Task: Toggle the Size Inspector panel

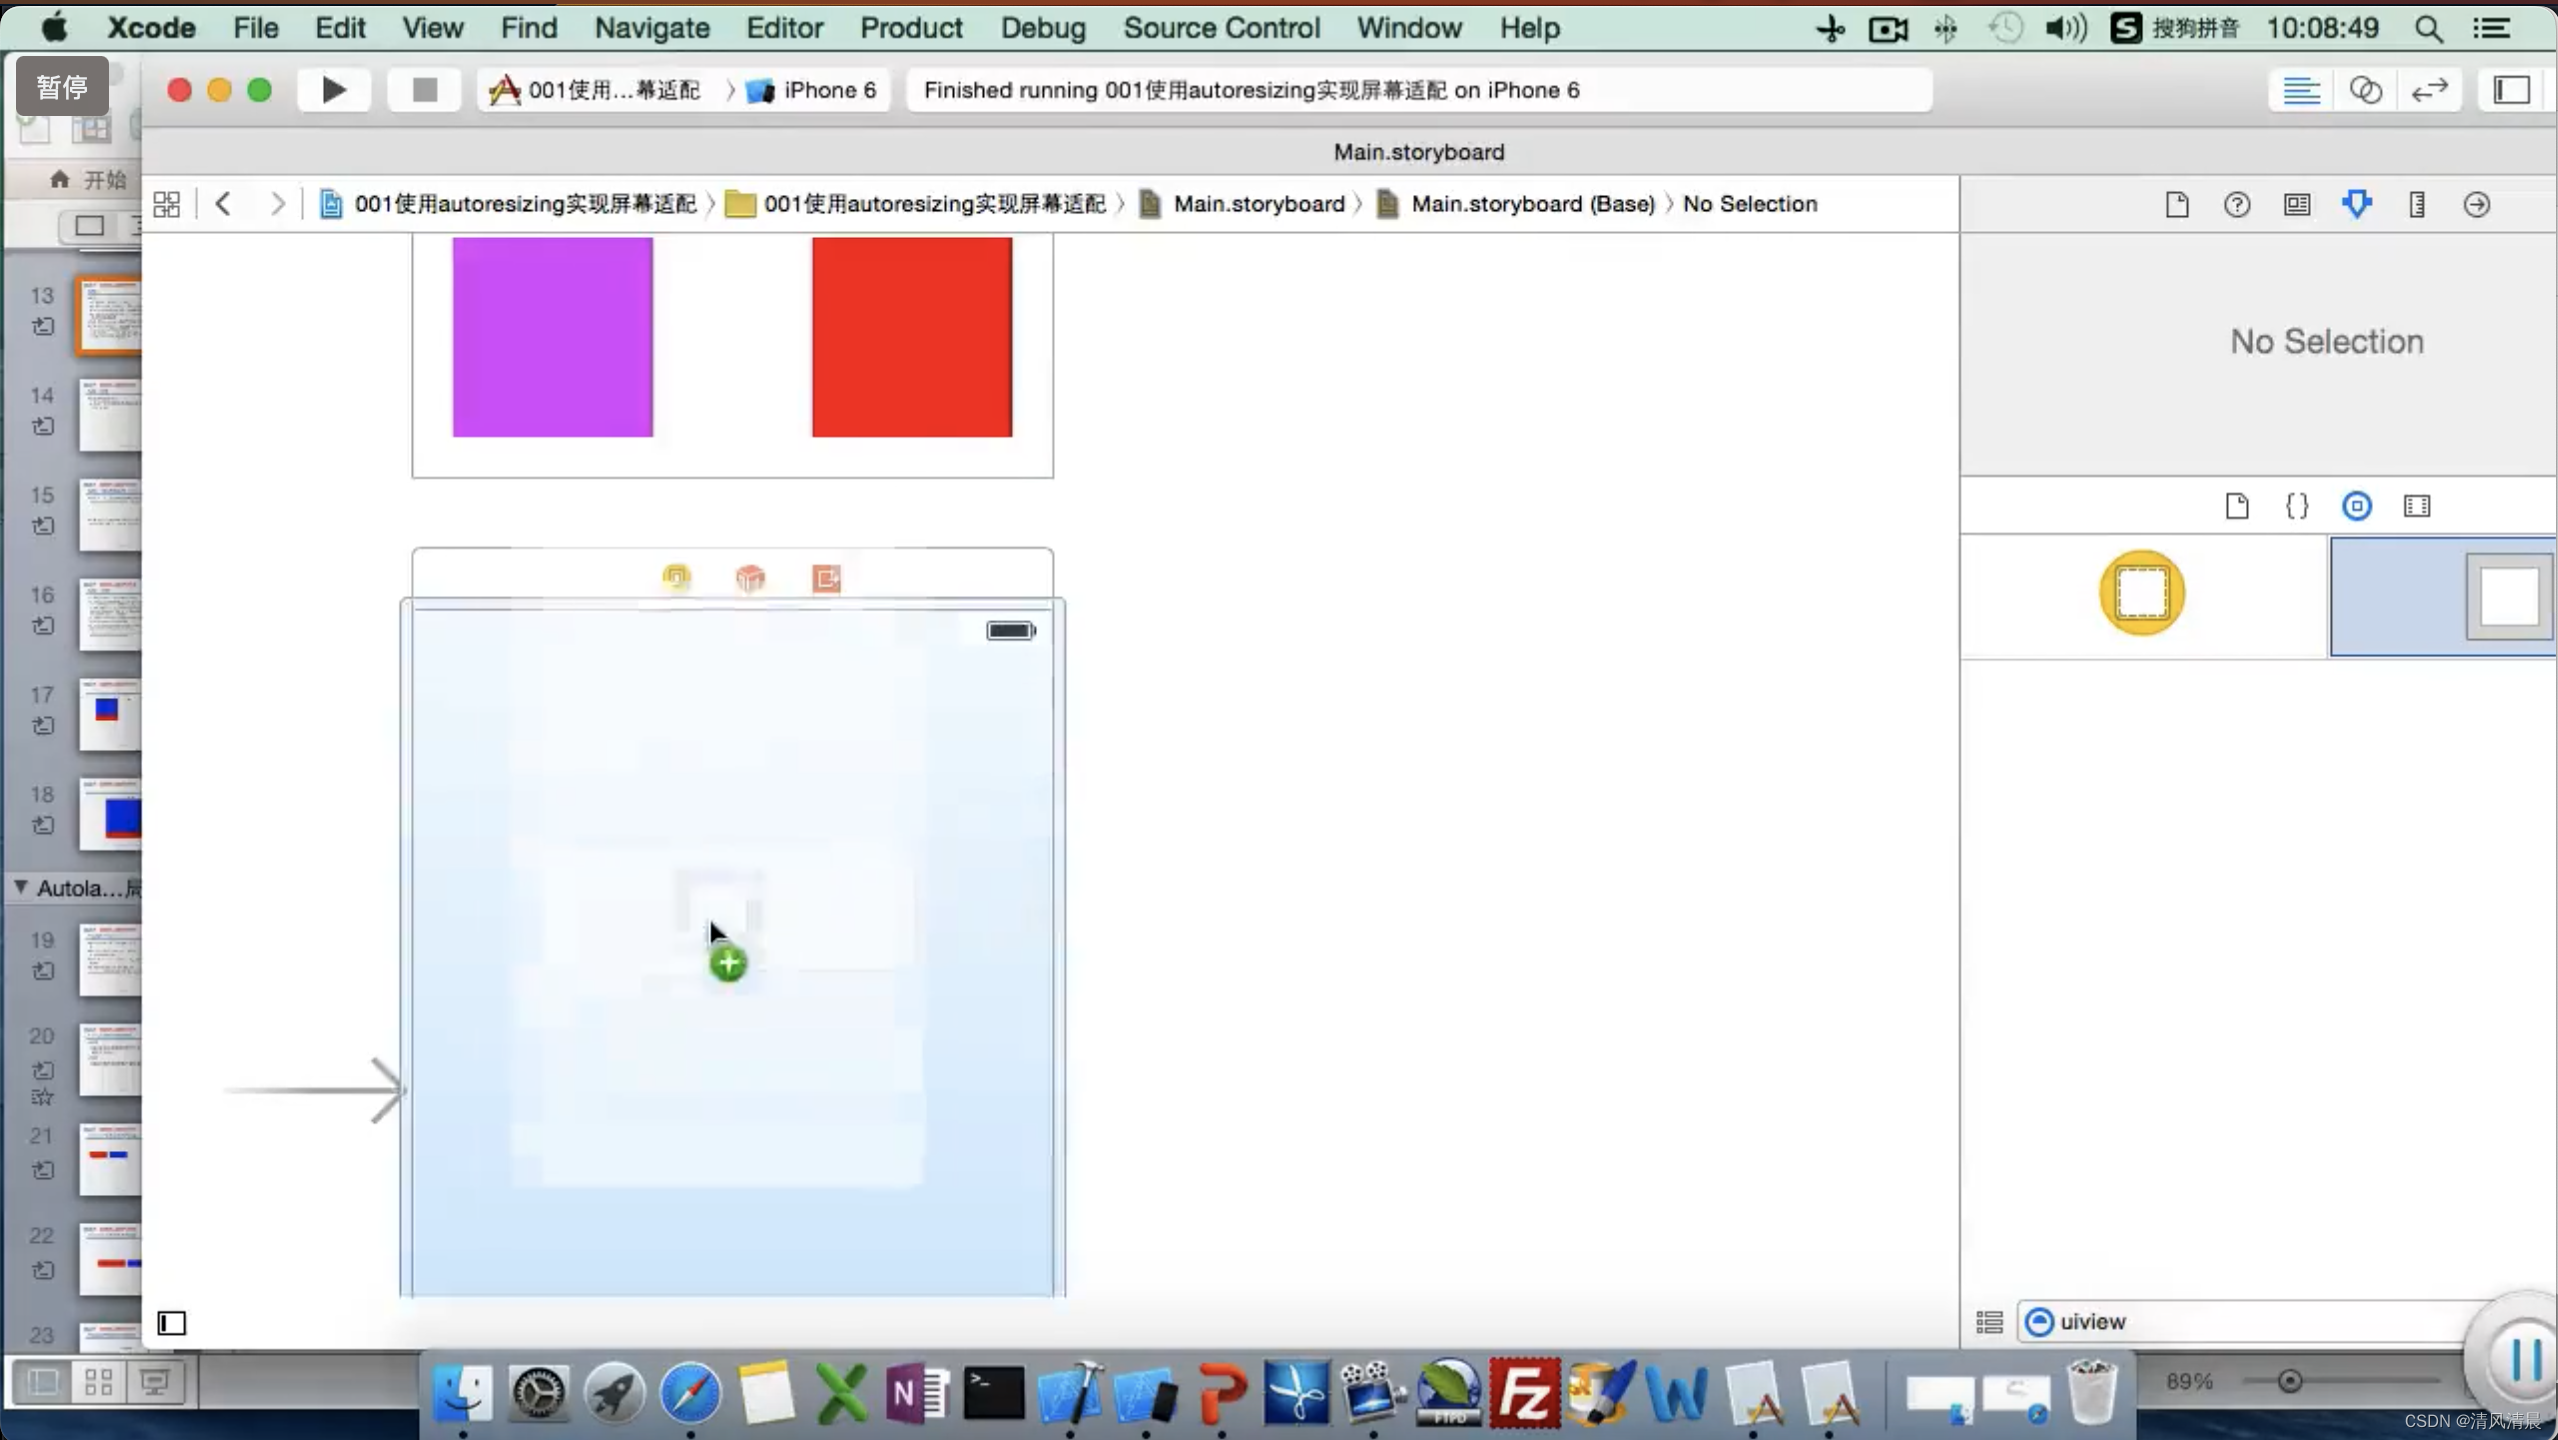Action: [x=2416, y=204]
